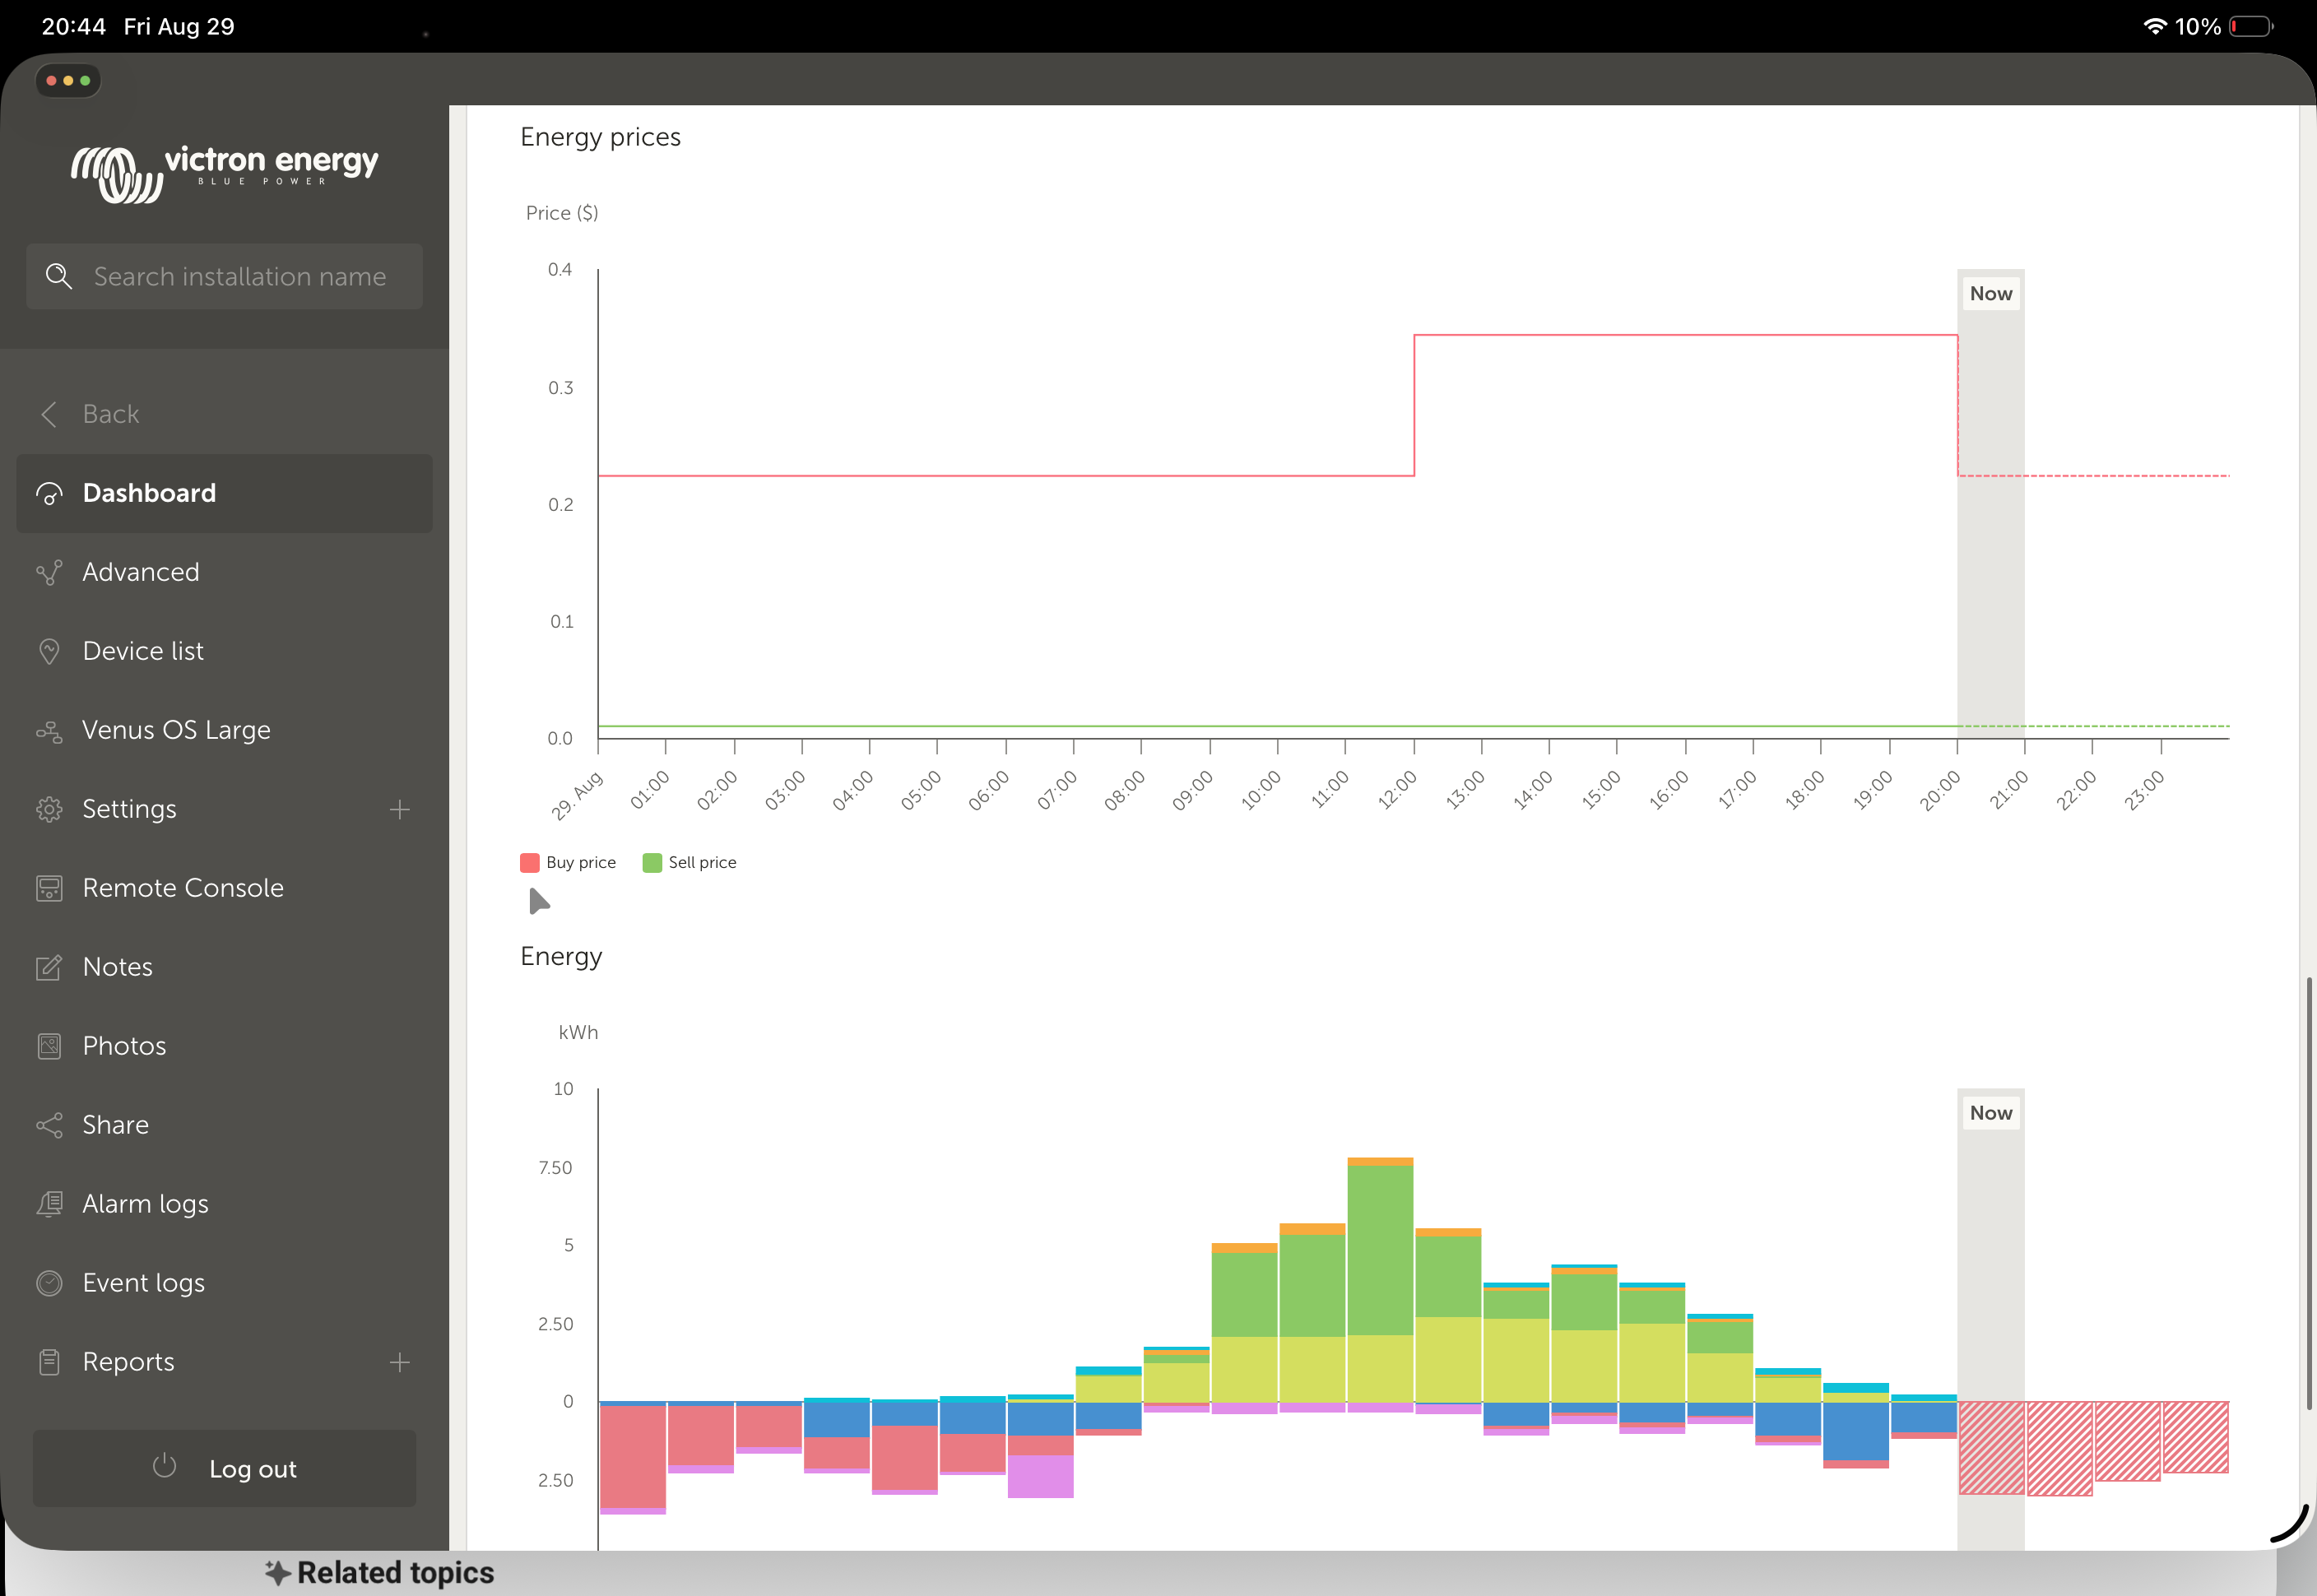Click the Share icon in sidebar

49,1125
